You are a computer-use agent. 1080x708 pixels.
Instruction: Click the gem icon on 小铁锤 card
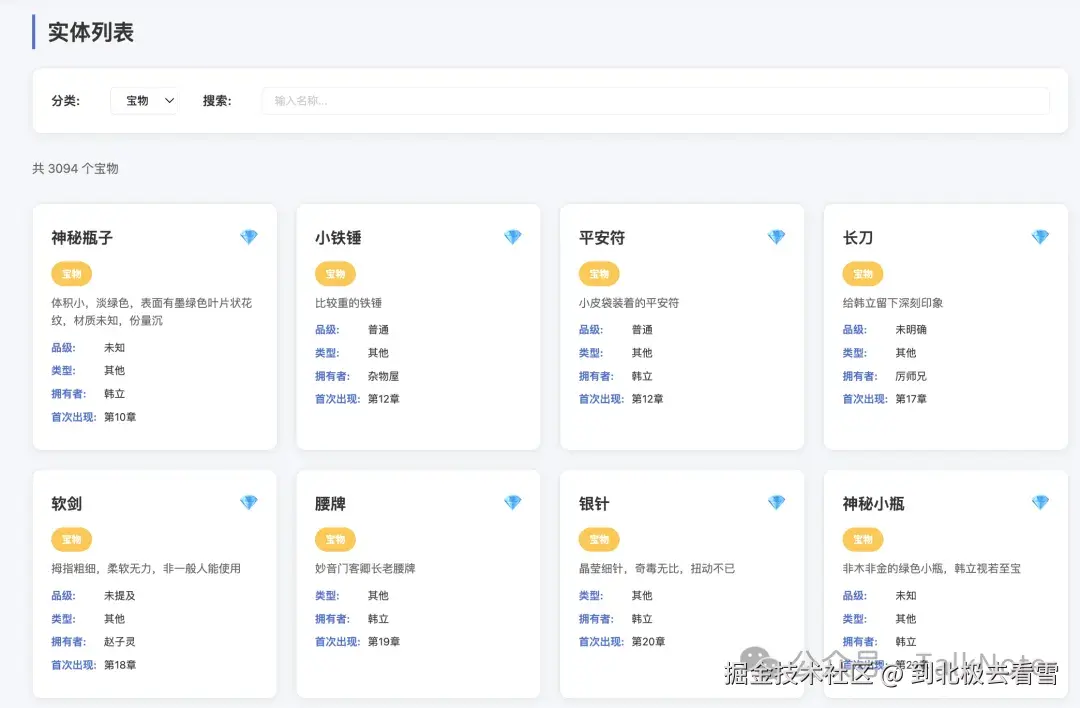(512, 237)
